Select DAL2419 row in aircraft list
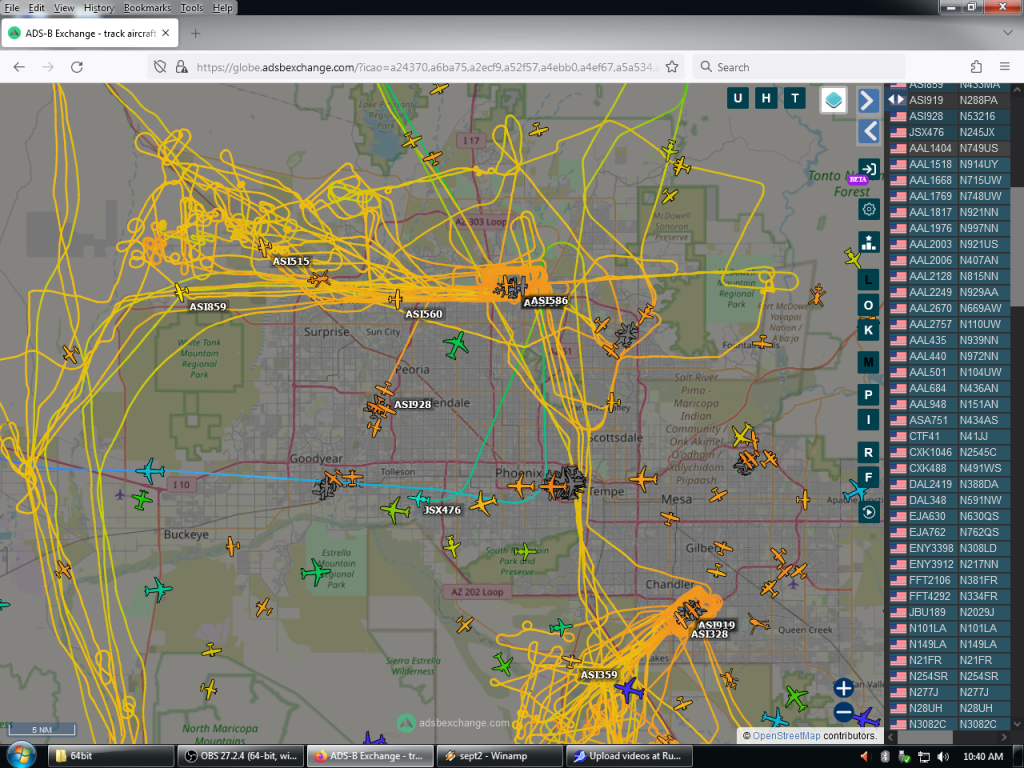The width and height of the screenshot is (1024, 768). coord(948,484)
